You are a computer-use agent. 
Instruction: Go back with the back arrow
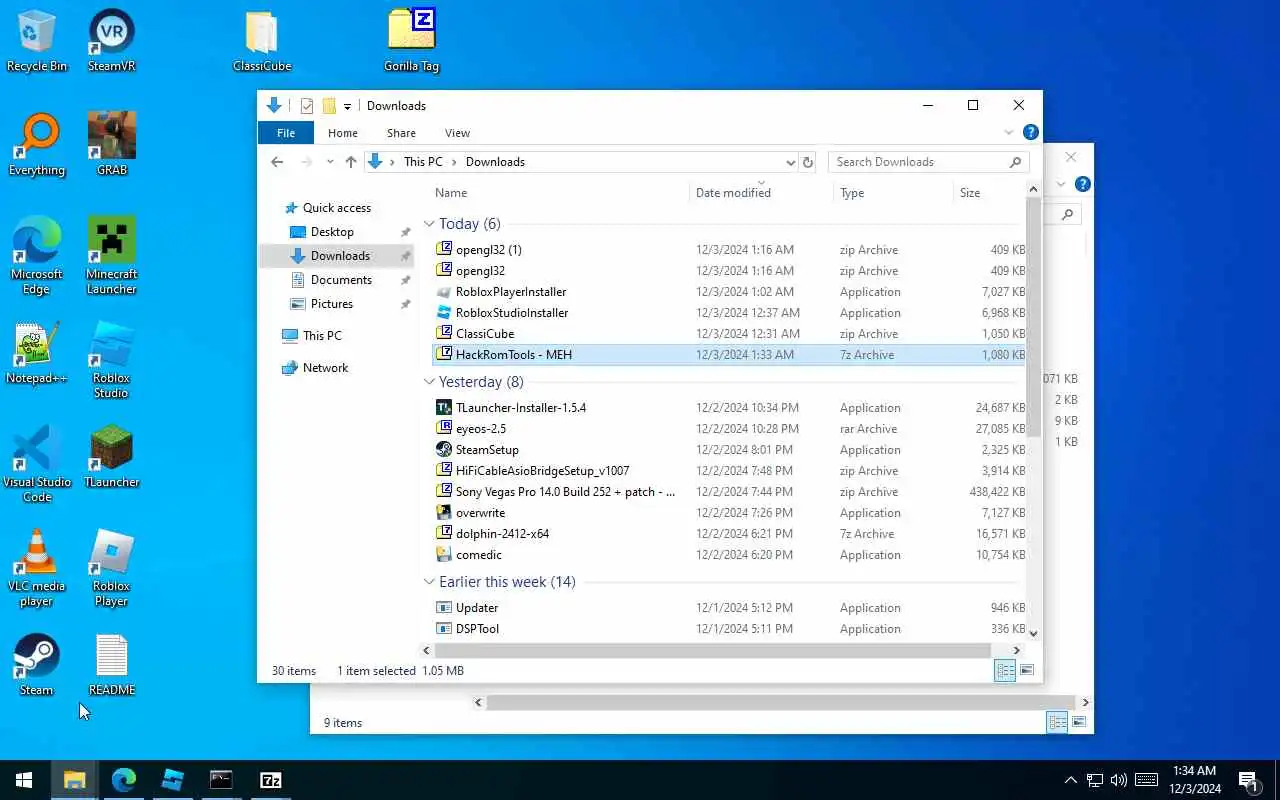click(x=277, y=162)
